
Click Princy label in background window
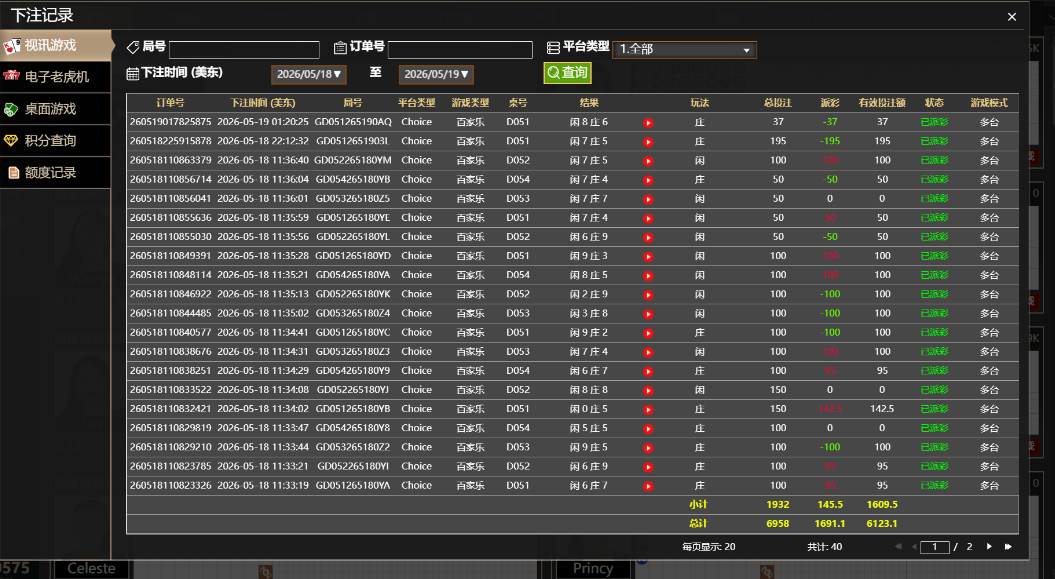coord(592,569)
